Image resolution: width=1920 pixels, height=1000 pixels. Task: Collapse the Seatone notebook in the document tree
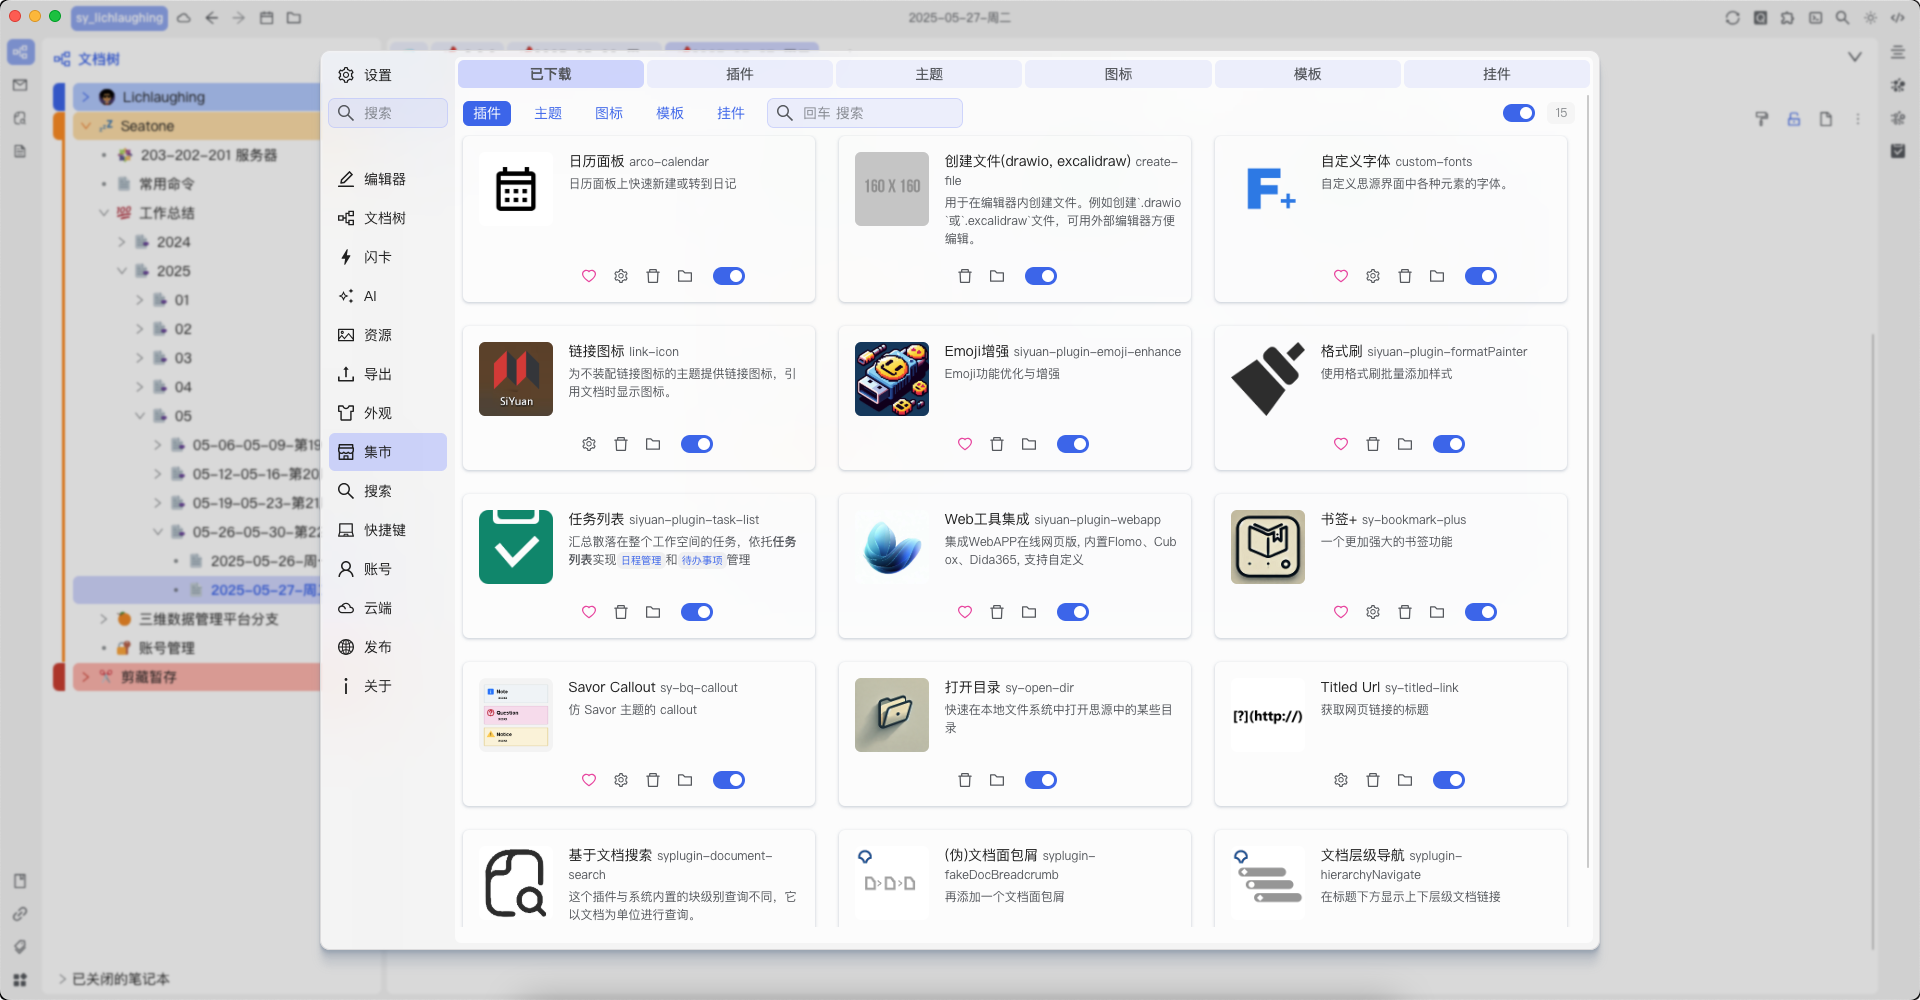86,126
